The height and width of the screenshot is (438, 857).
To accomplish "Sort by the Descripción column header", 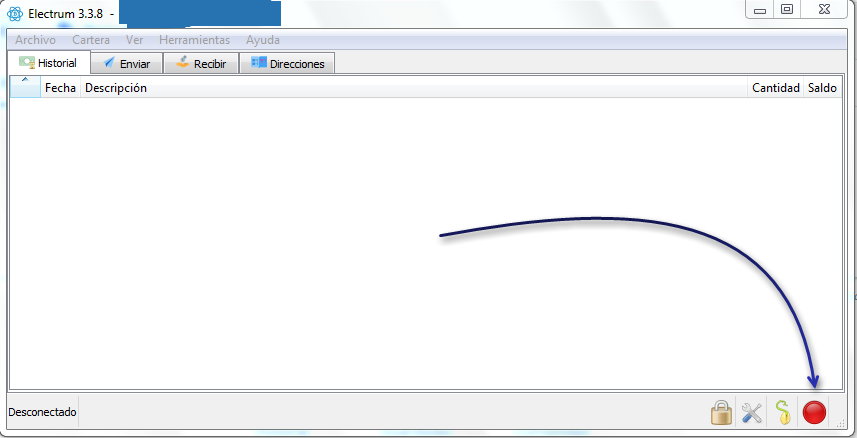I will coord(414,87).
